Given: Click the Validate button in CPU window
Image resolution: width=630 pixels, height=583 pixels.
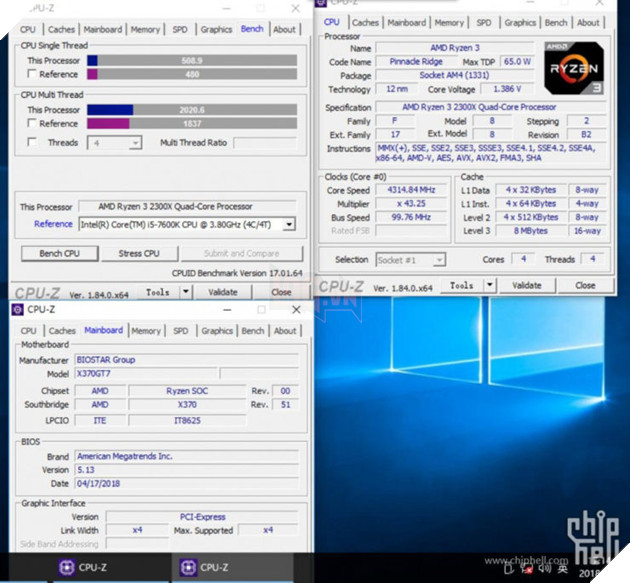Looking at the screenshot, I should coord(527,285).
